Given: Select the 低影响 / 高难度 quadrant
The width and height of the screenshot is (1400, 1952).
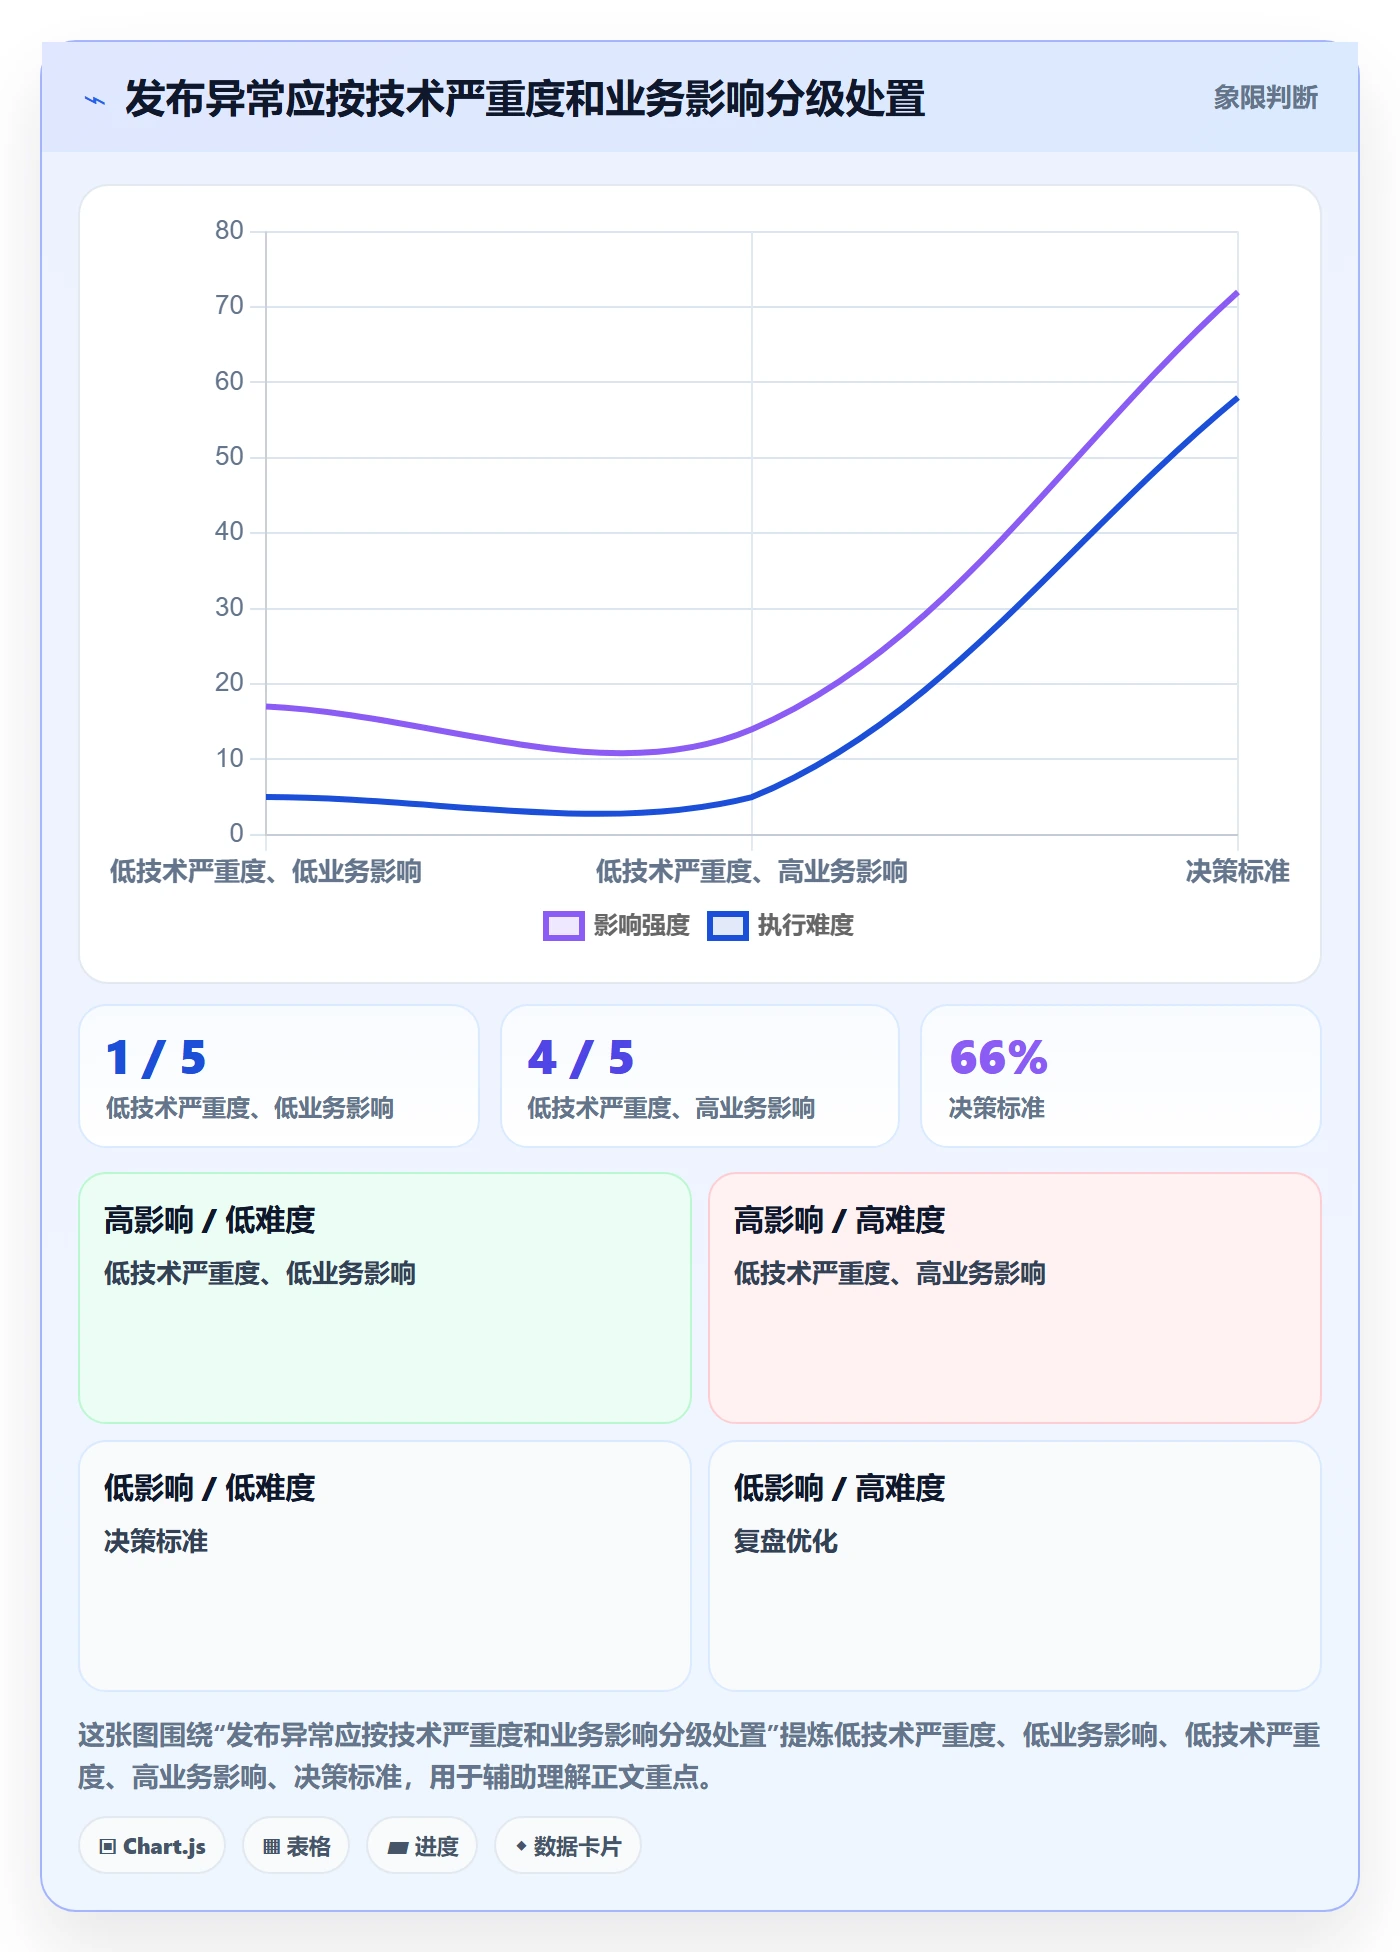Looking at the screenshot, I should 1015,1566.
